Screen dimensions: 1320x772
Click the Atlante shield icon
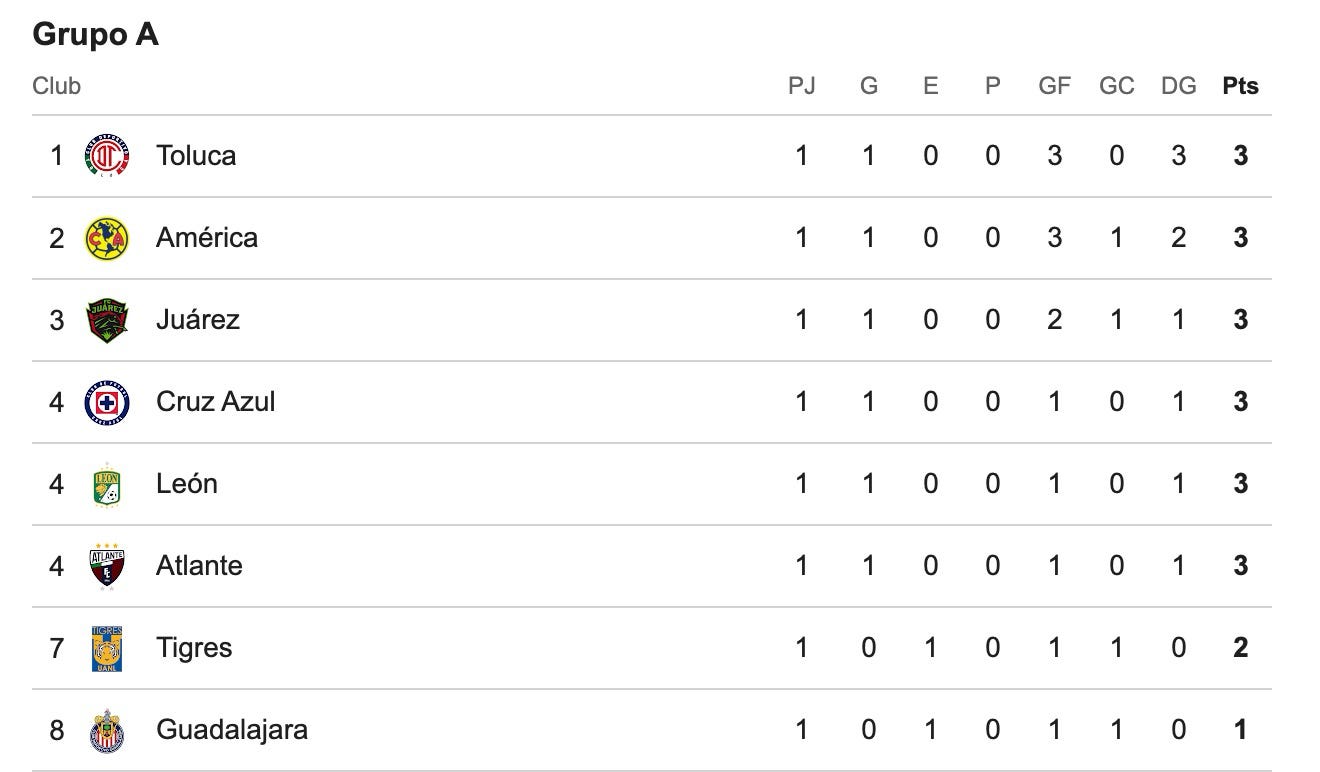107,566
